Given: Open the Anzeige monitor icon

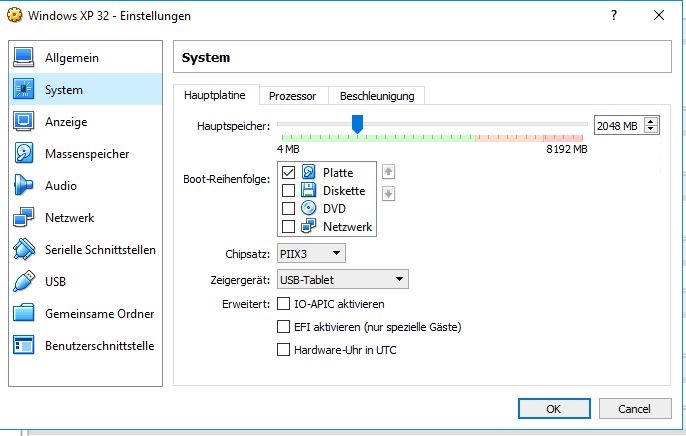Looking at the screenshot, I should point(23,121).
